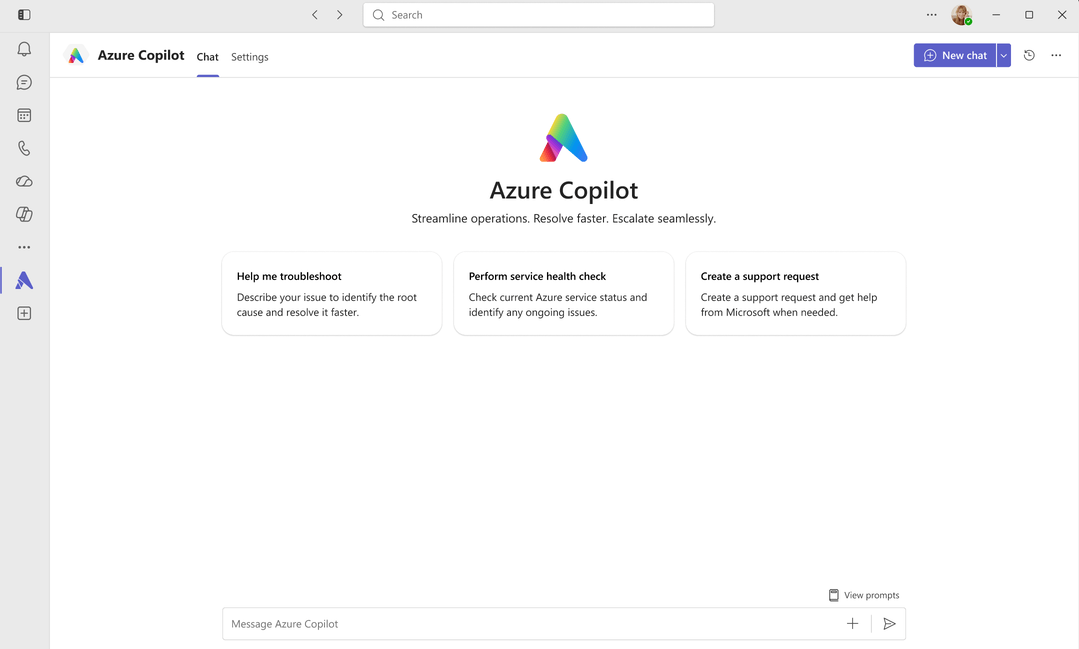1079x649 pixels.
Task: Toggle the navigation pane icon in title bar
Action: pos(24,14)
